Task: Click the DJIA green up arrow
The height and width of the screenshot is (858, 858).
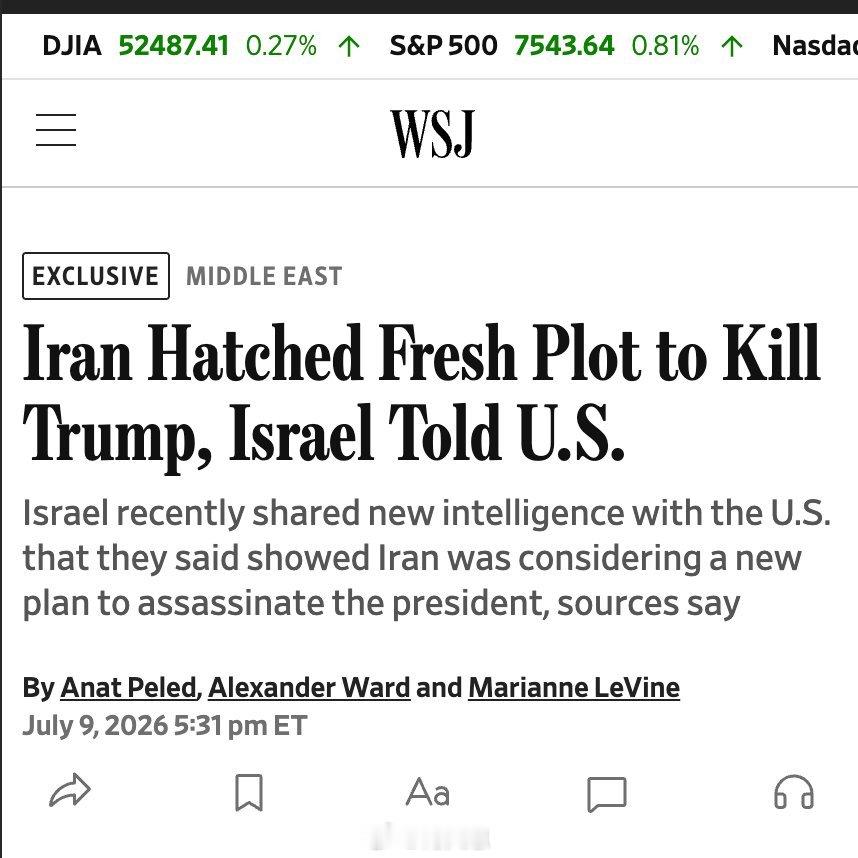Action: coord(349,46)
